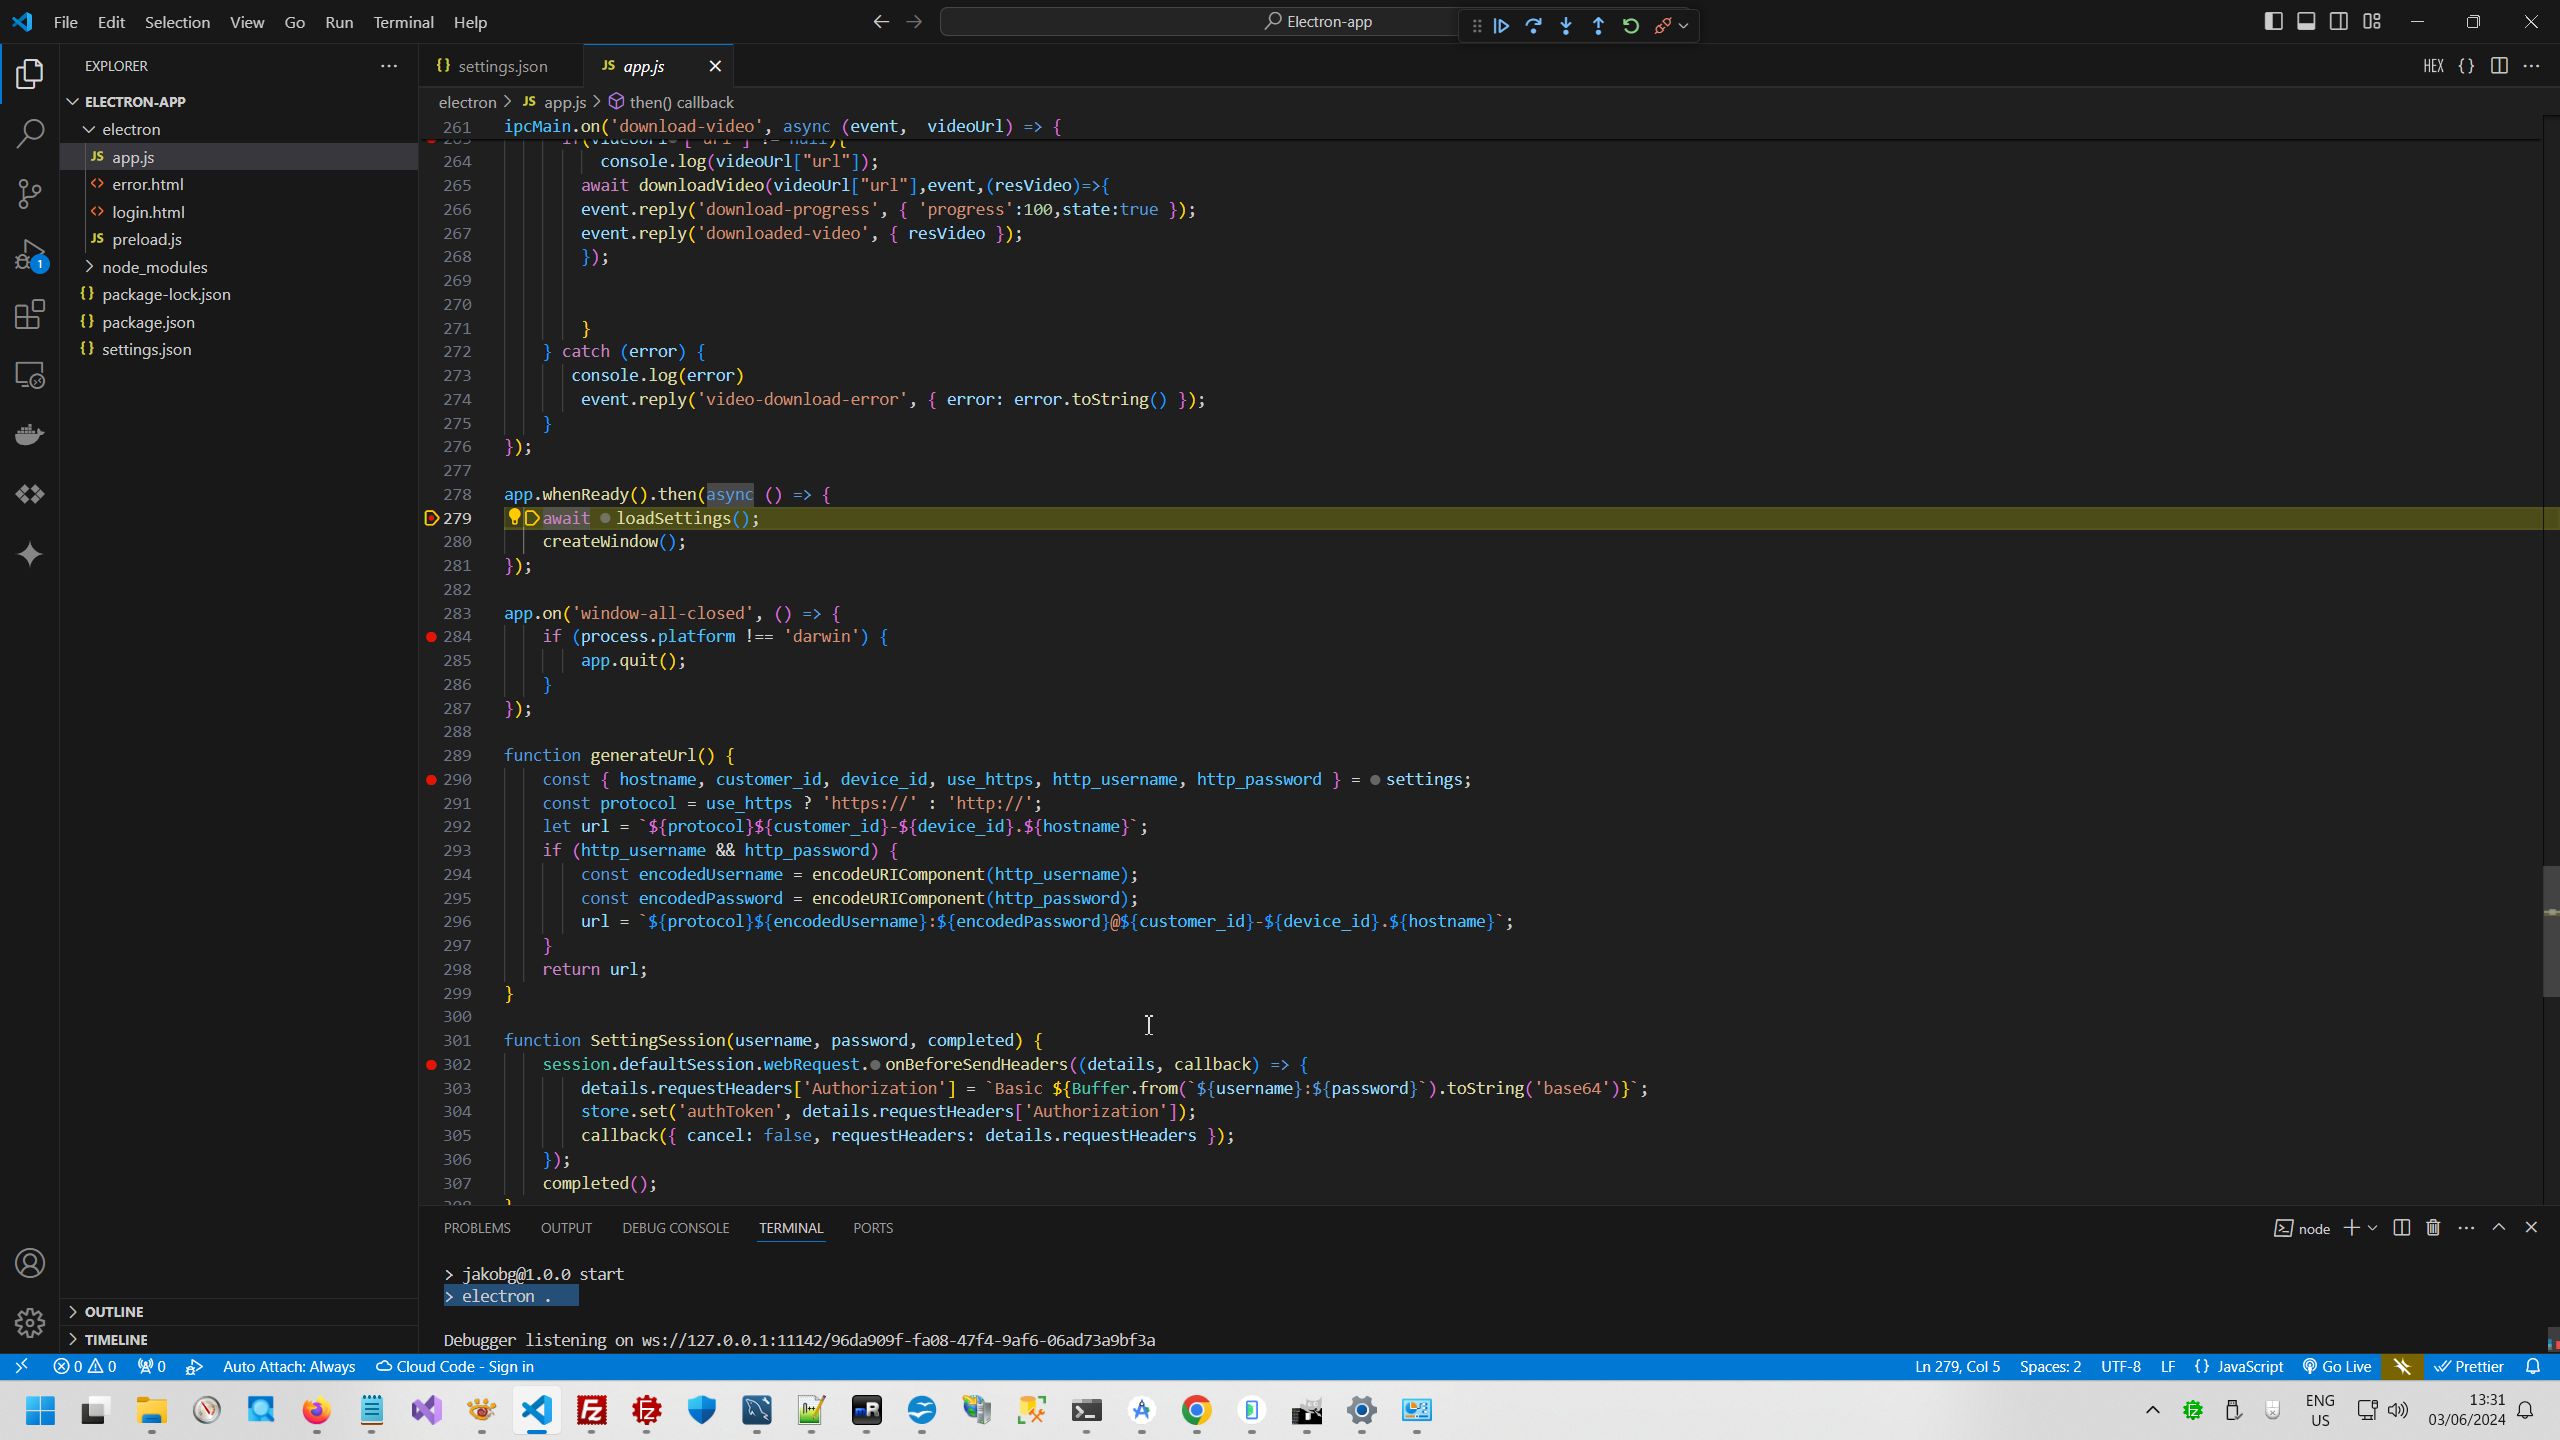Open the new terminal launch profile dropdown
Image resolution: width=2560 pixels, height=1440 pixels.
point(2372,1228)
